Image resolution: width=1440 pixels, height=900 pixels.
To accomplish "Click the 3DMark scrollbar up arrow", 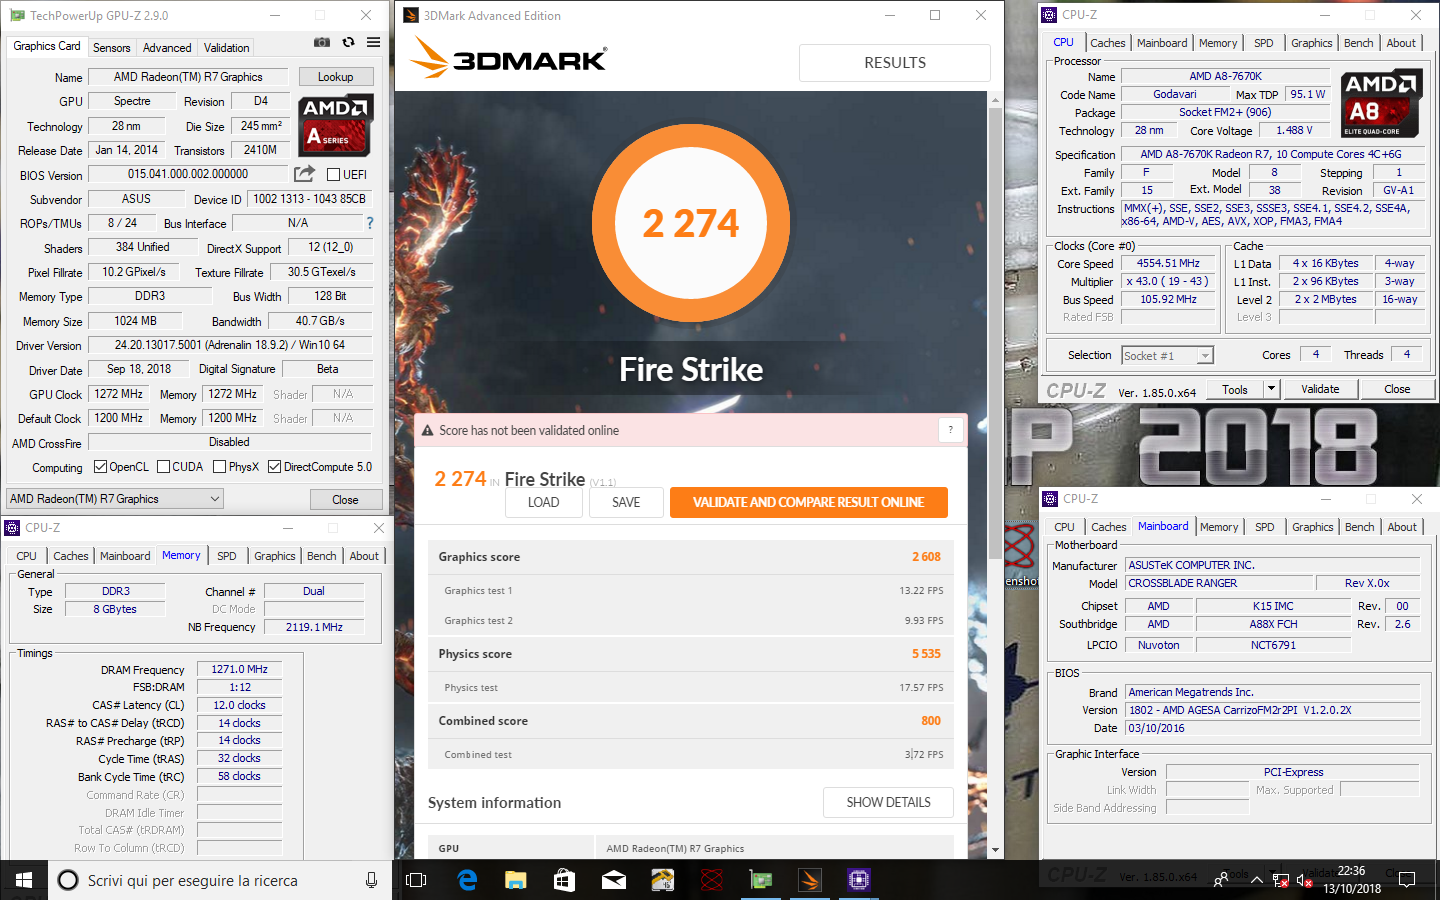I will (995, 100).
